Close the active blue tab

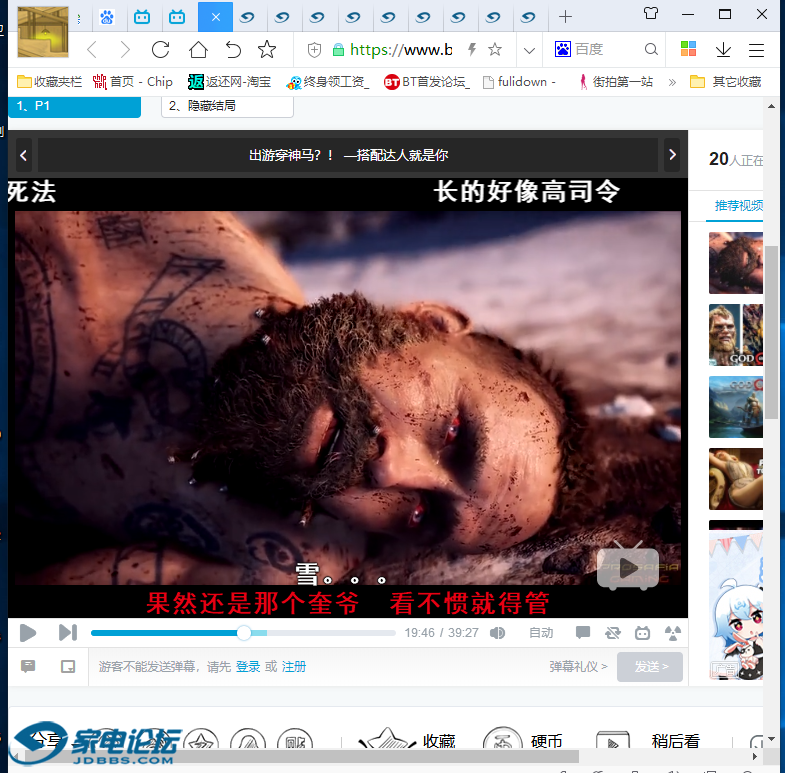point(215,17)
